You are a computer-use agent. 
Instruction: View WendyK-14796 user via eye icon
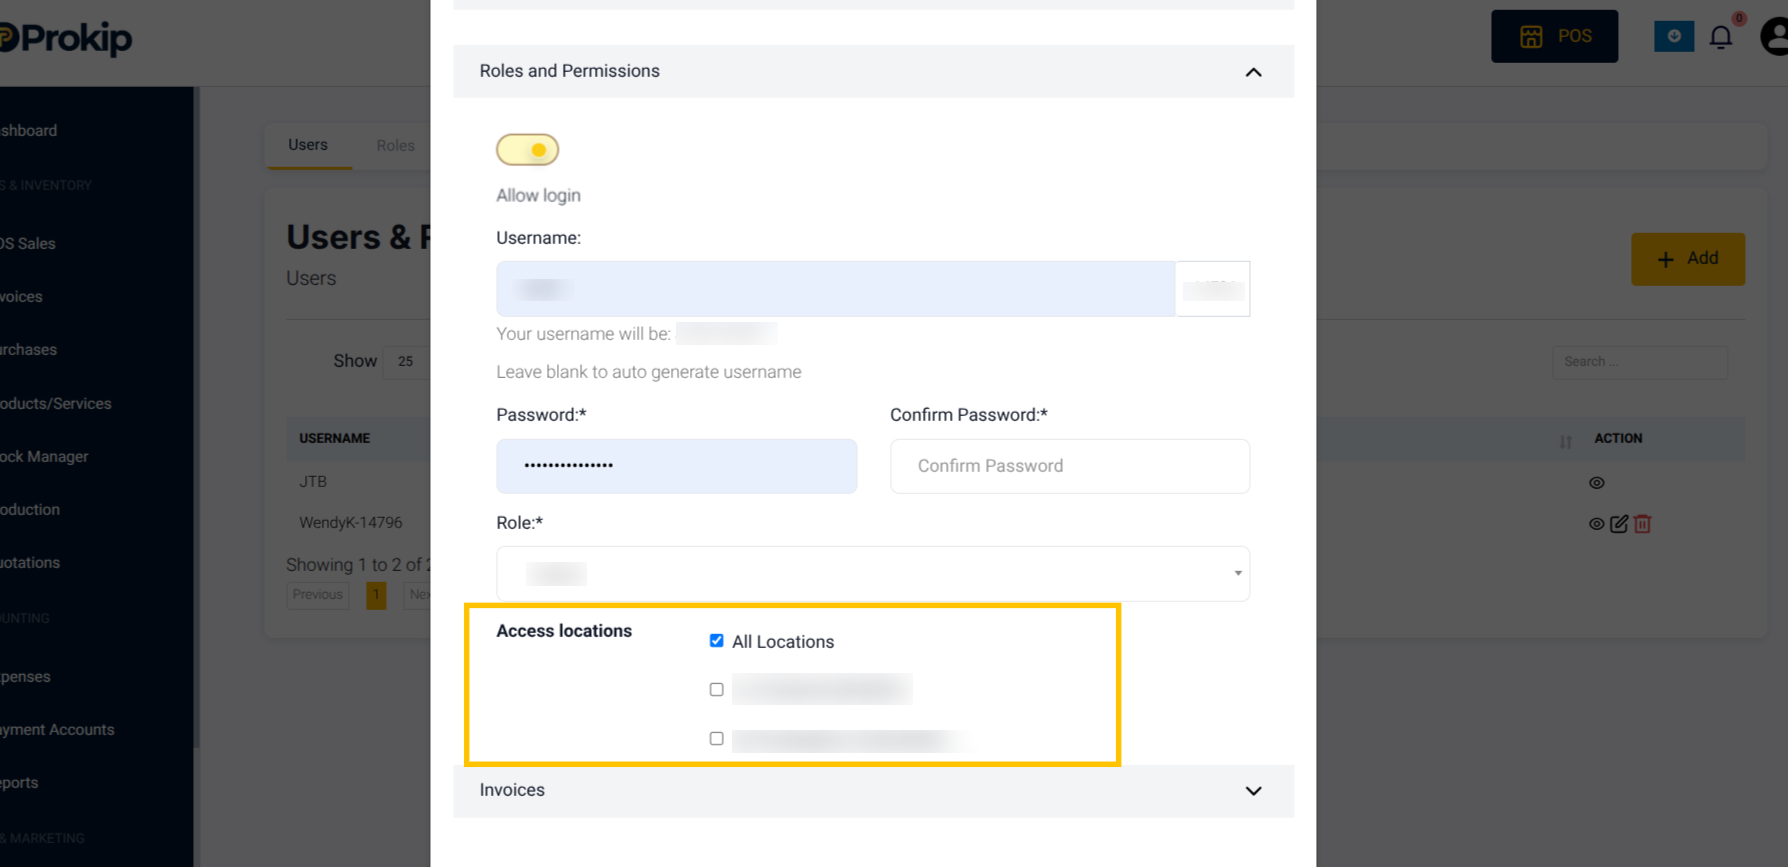tap(1597, 524)
